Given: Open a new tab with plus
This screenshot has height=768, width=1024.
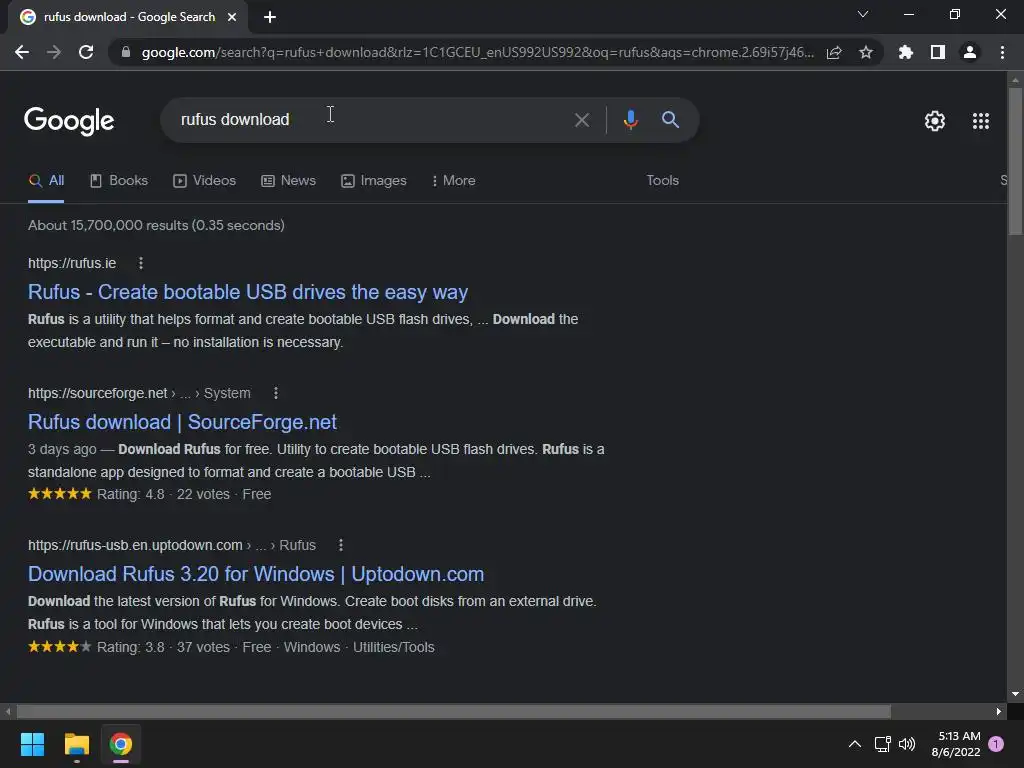Looking at the screenshot, I should [x=270, y=17].
